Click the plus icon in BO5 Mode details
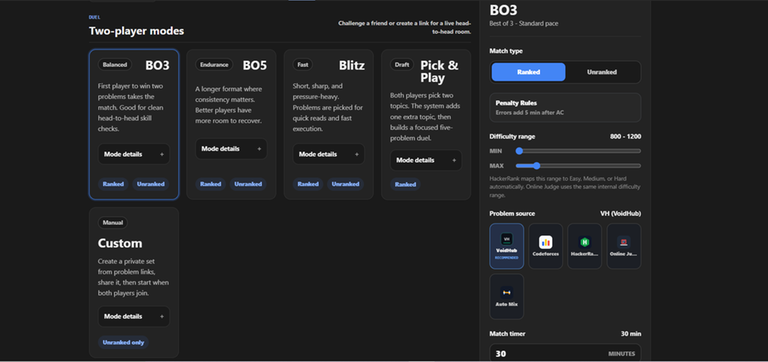The height and width of the screenshot is (362, 768). pyautogui.click(x=259, y=149)
